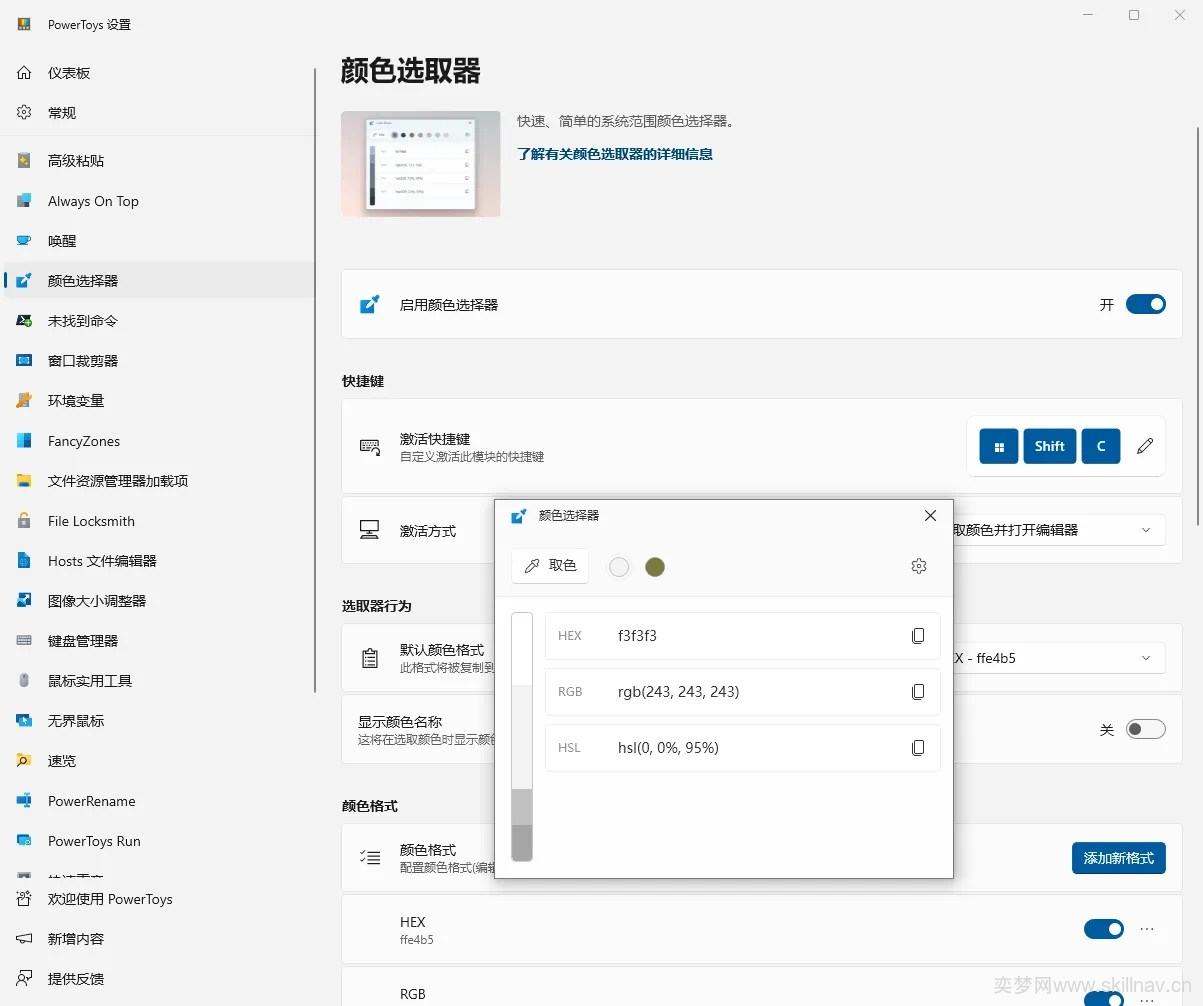Viewport: 1203px width, 1006px height.
Task: Open settings gear in 颜色选择器 popup
Action: (919, 566)
